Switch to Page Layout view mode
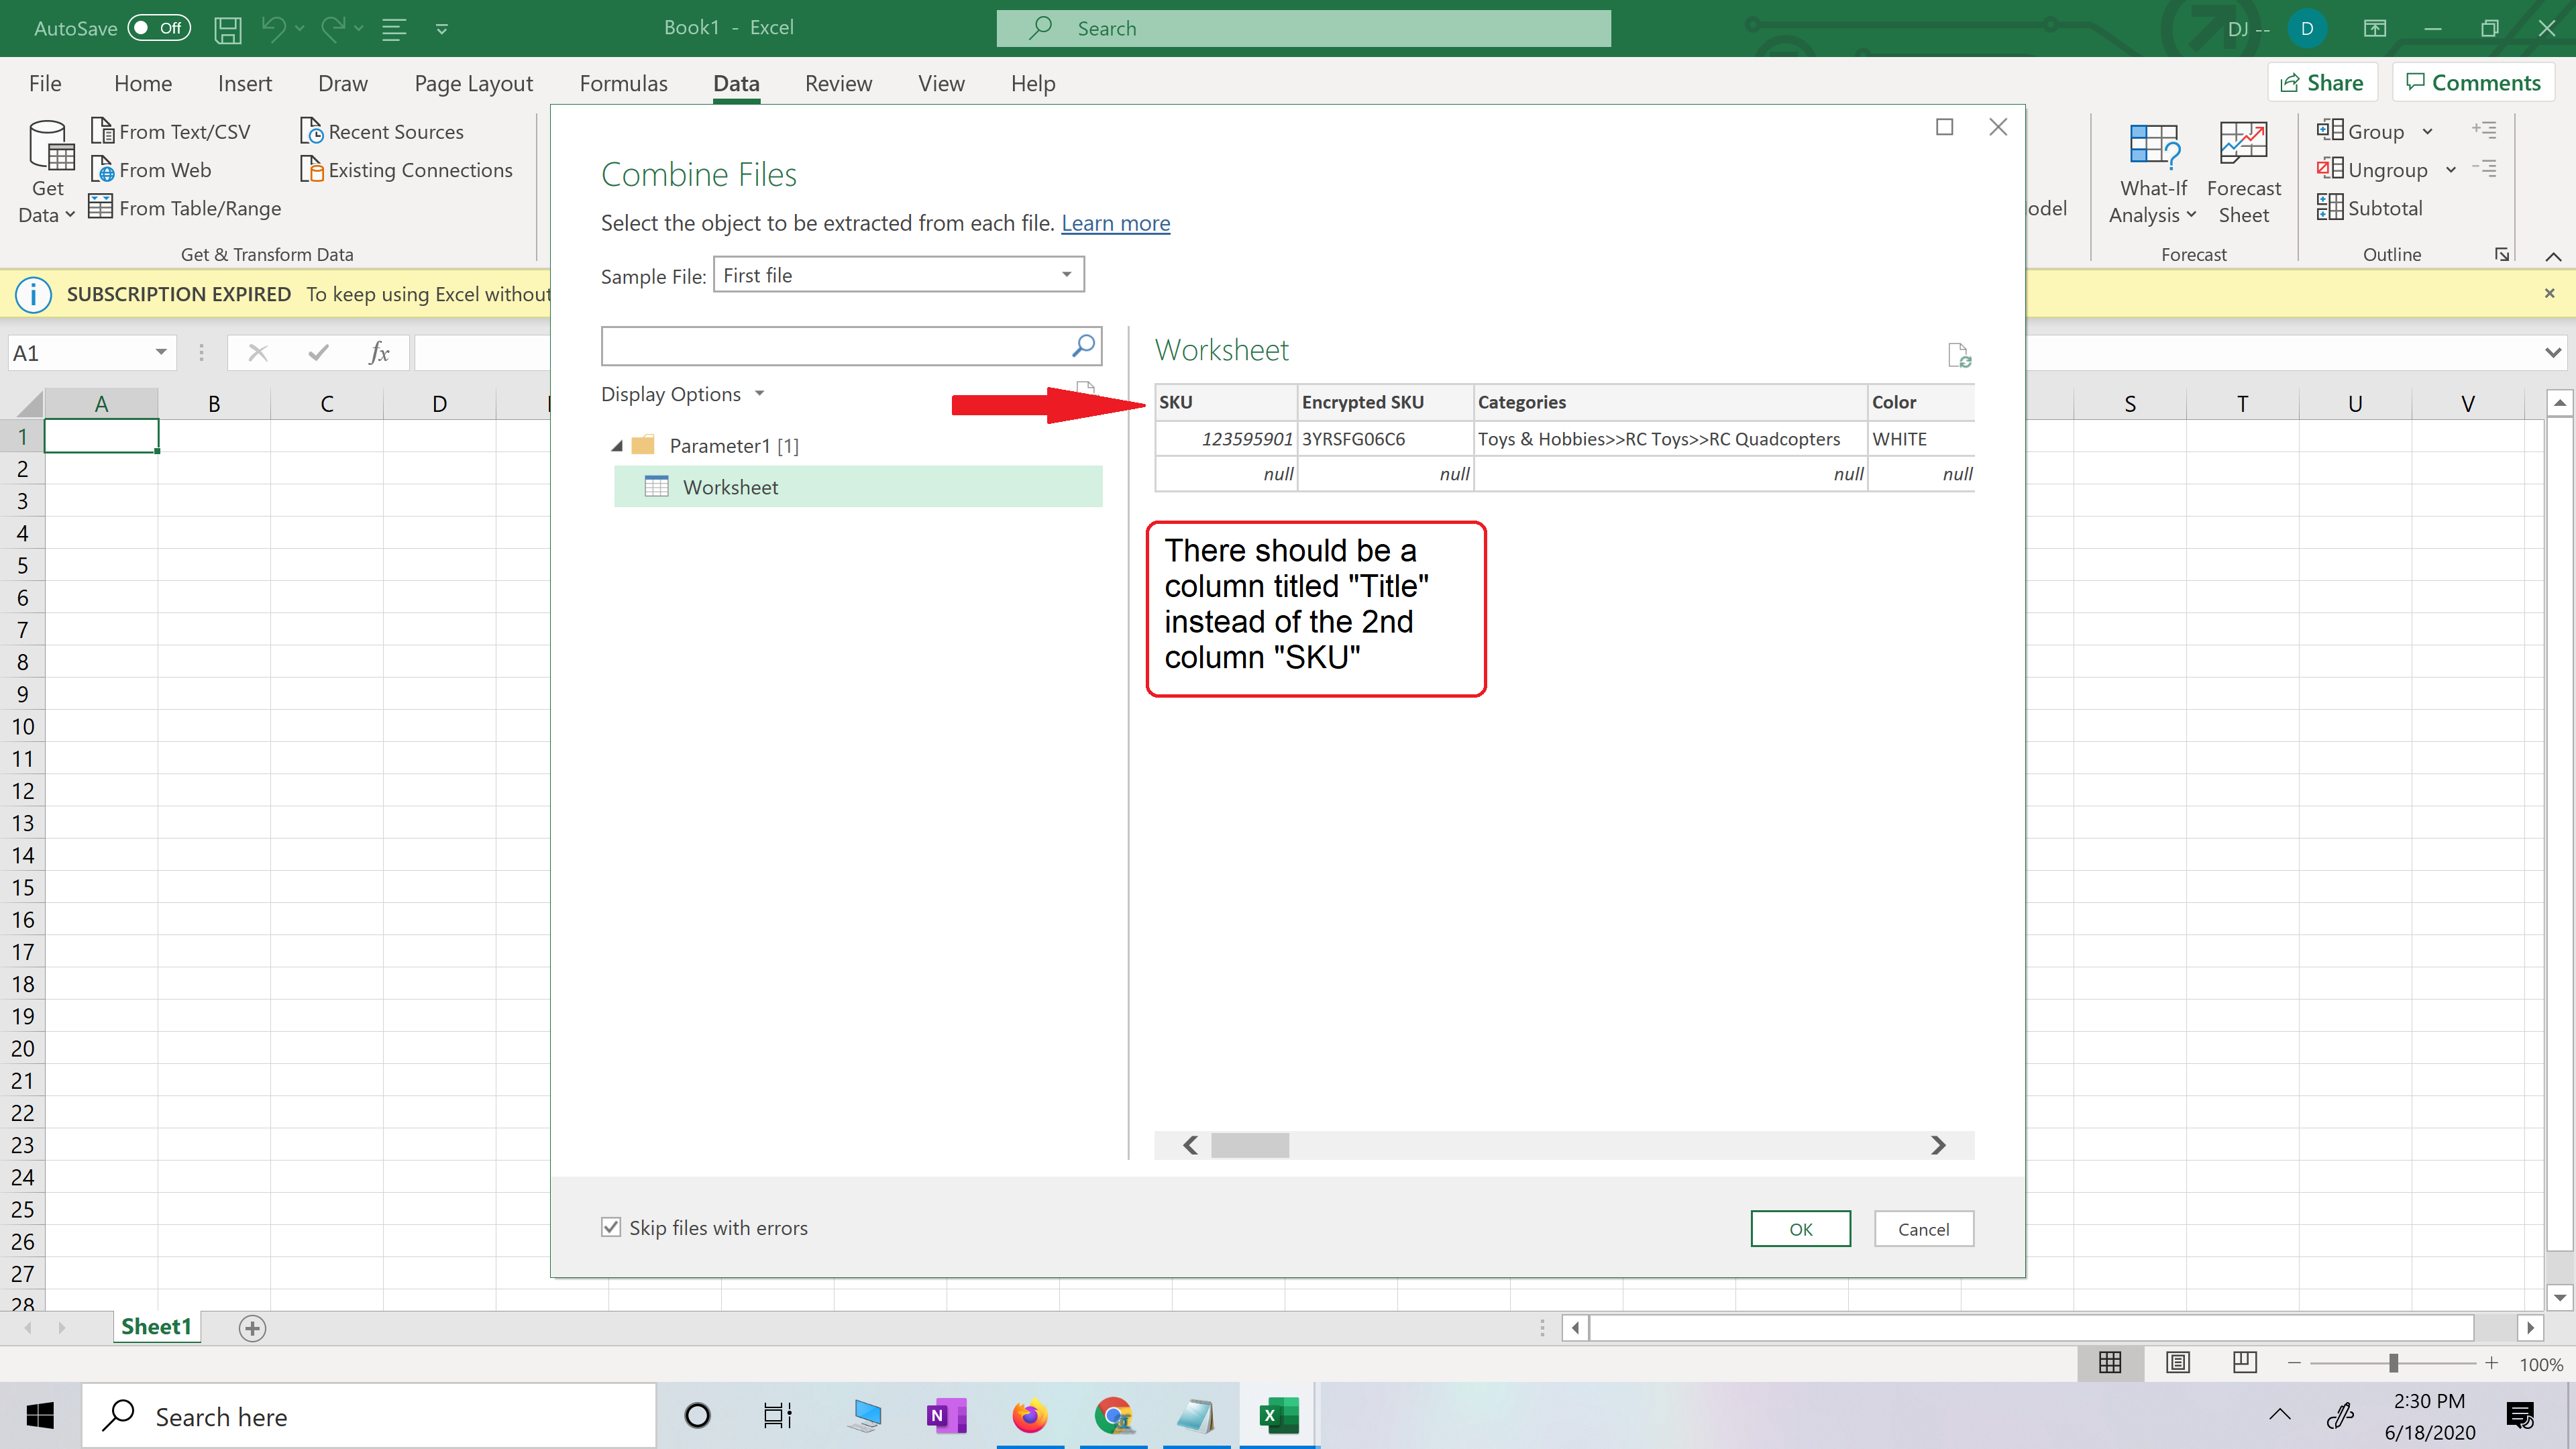The height and width of the screenshot is (1449, 2576). coord(2178,1363)
